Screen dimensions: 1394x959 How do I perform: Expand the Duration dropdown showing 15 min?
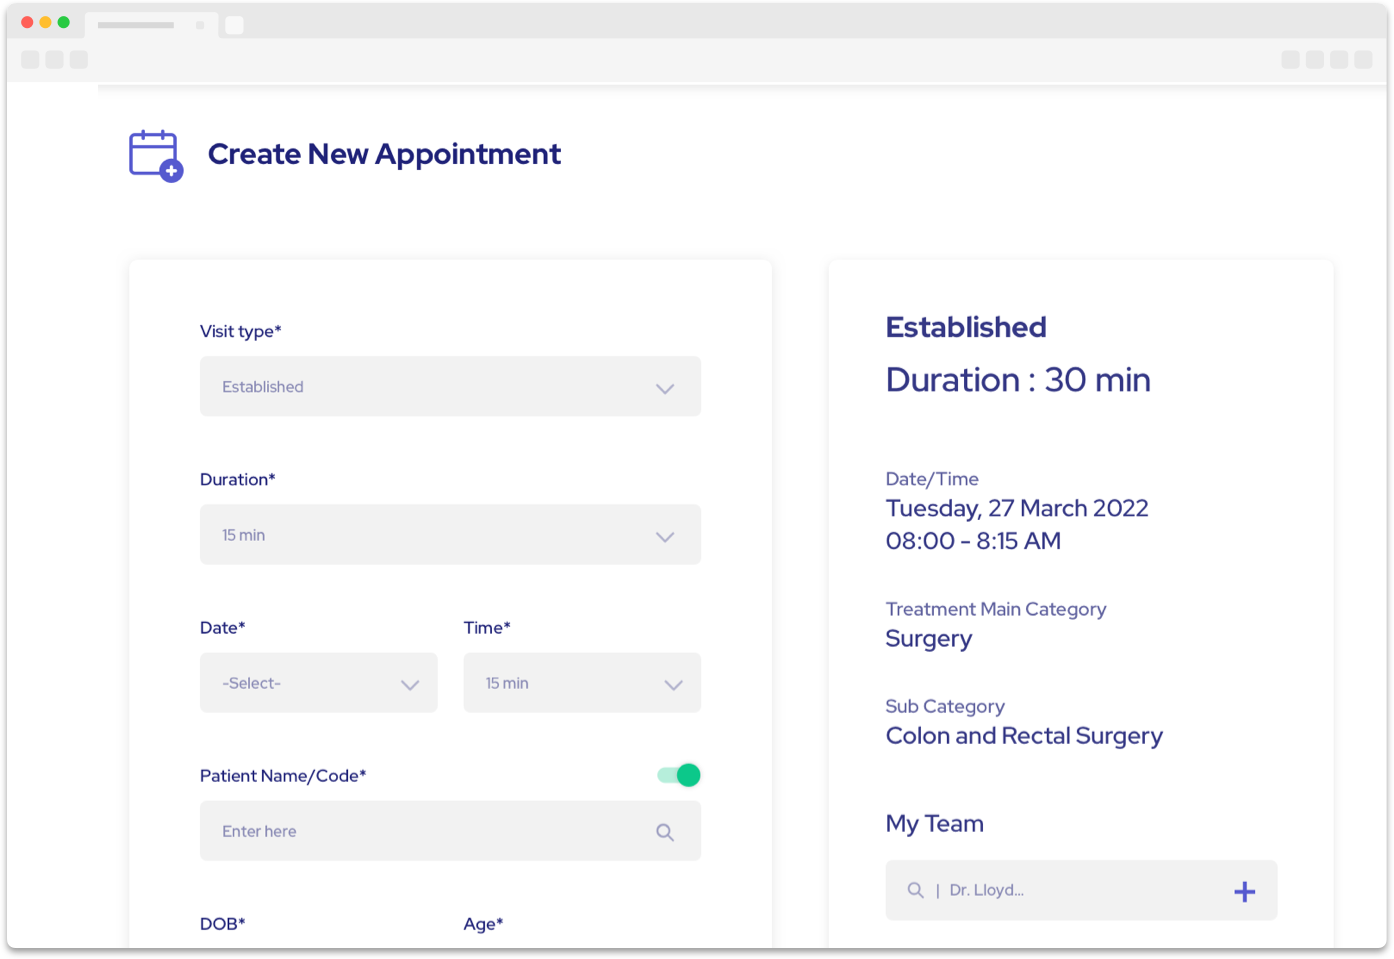tap(450, 535)
